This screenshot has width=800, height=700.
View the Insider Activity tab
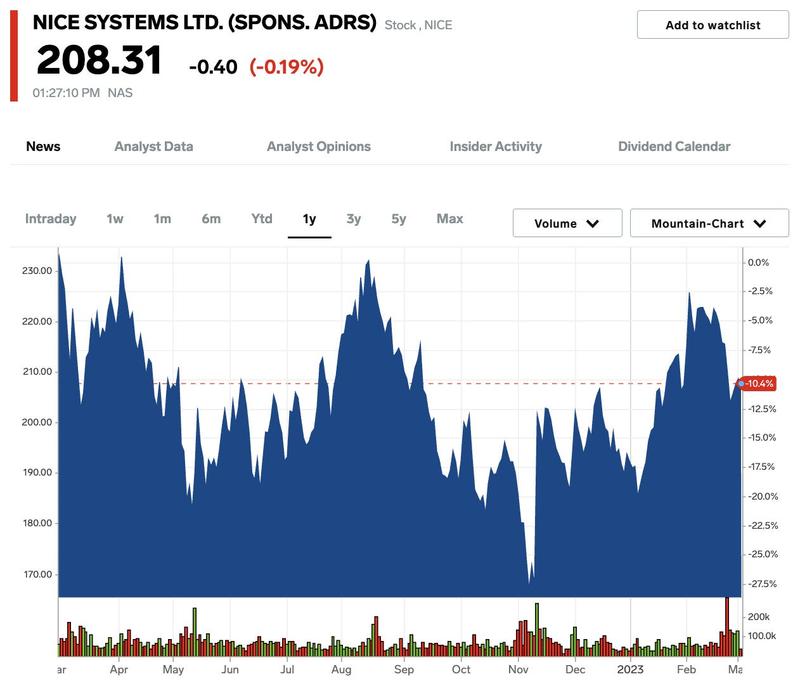[495, 146]
